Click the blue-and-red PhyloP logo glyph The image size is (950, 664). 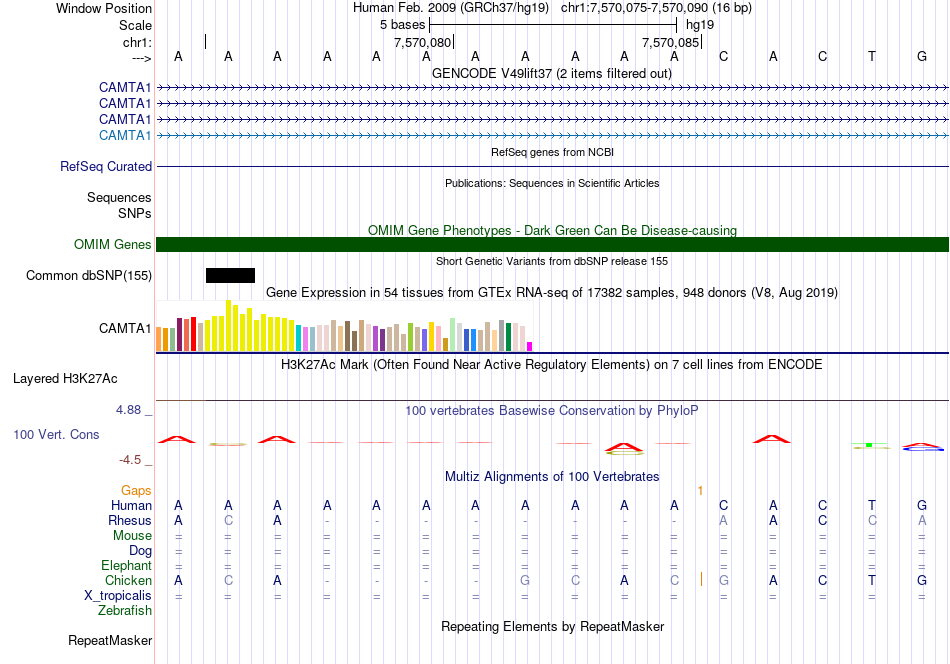pyautogui.click(x=923, y=447)
